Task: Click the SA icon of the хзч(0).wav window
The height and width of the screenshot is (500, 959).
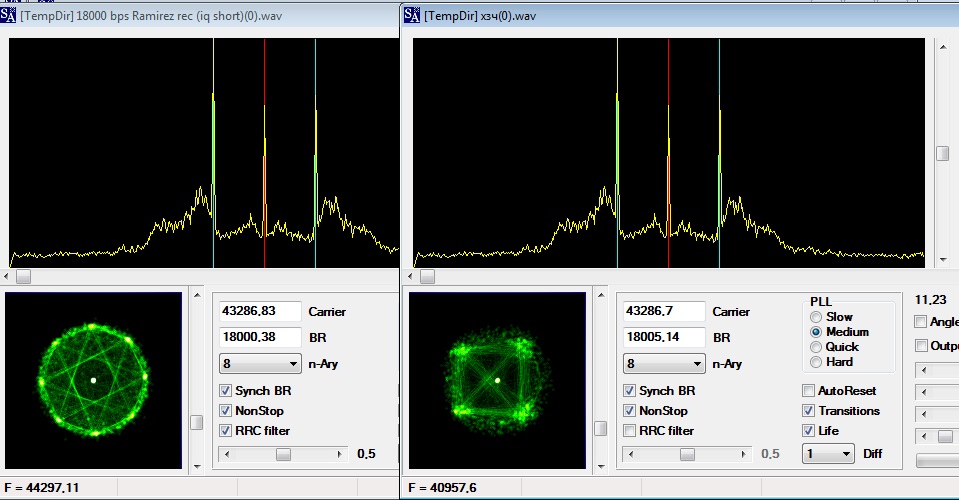Action: [x=412, y=15]
